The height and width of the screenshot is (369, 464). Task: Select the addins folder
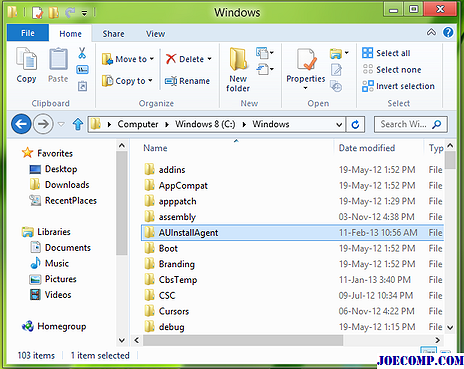tap(292, 170)
